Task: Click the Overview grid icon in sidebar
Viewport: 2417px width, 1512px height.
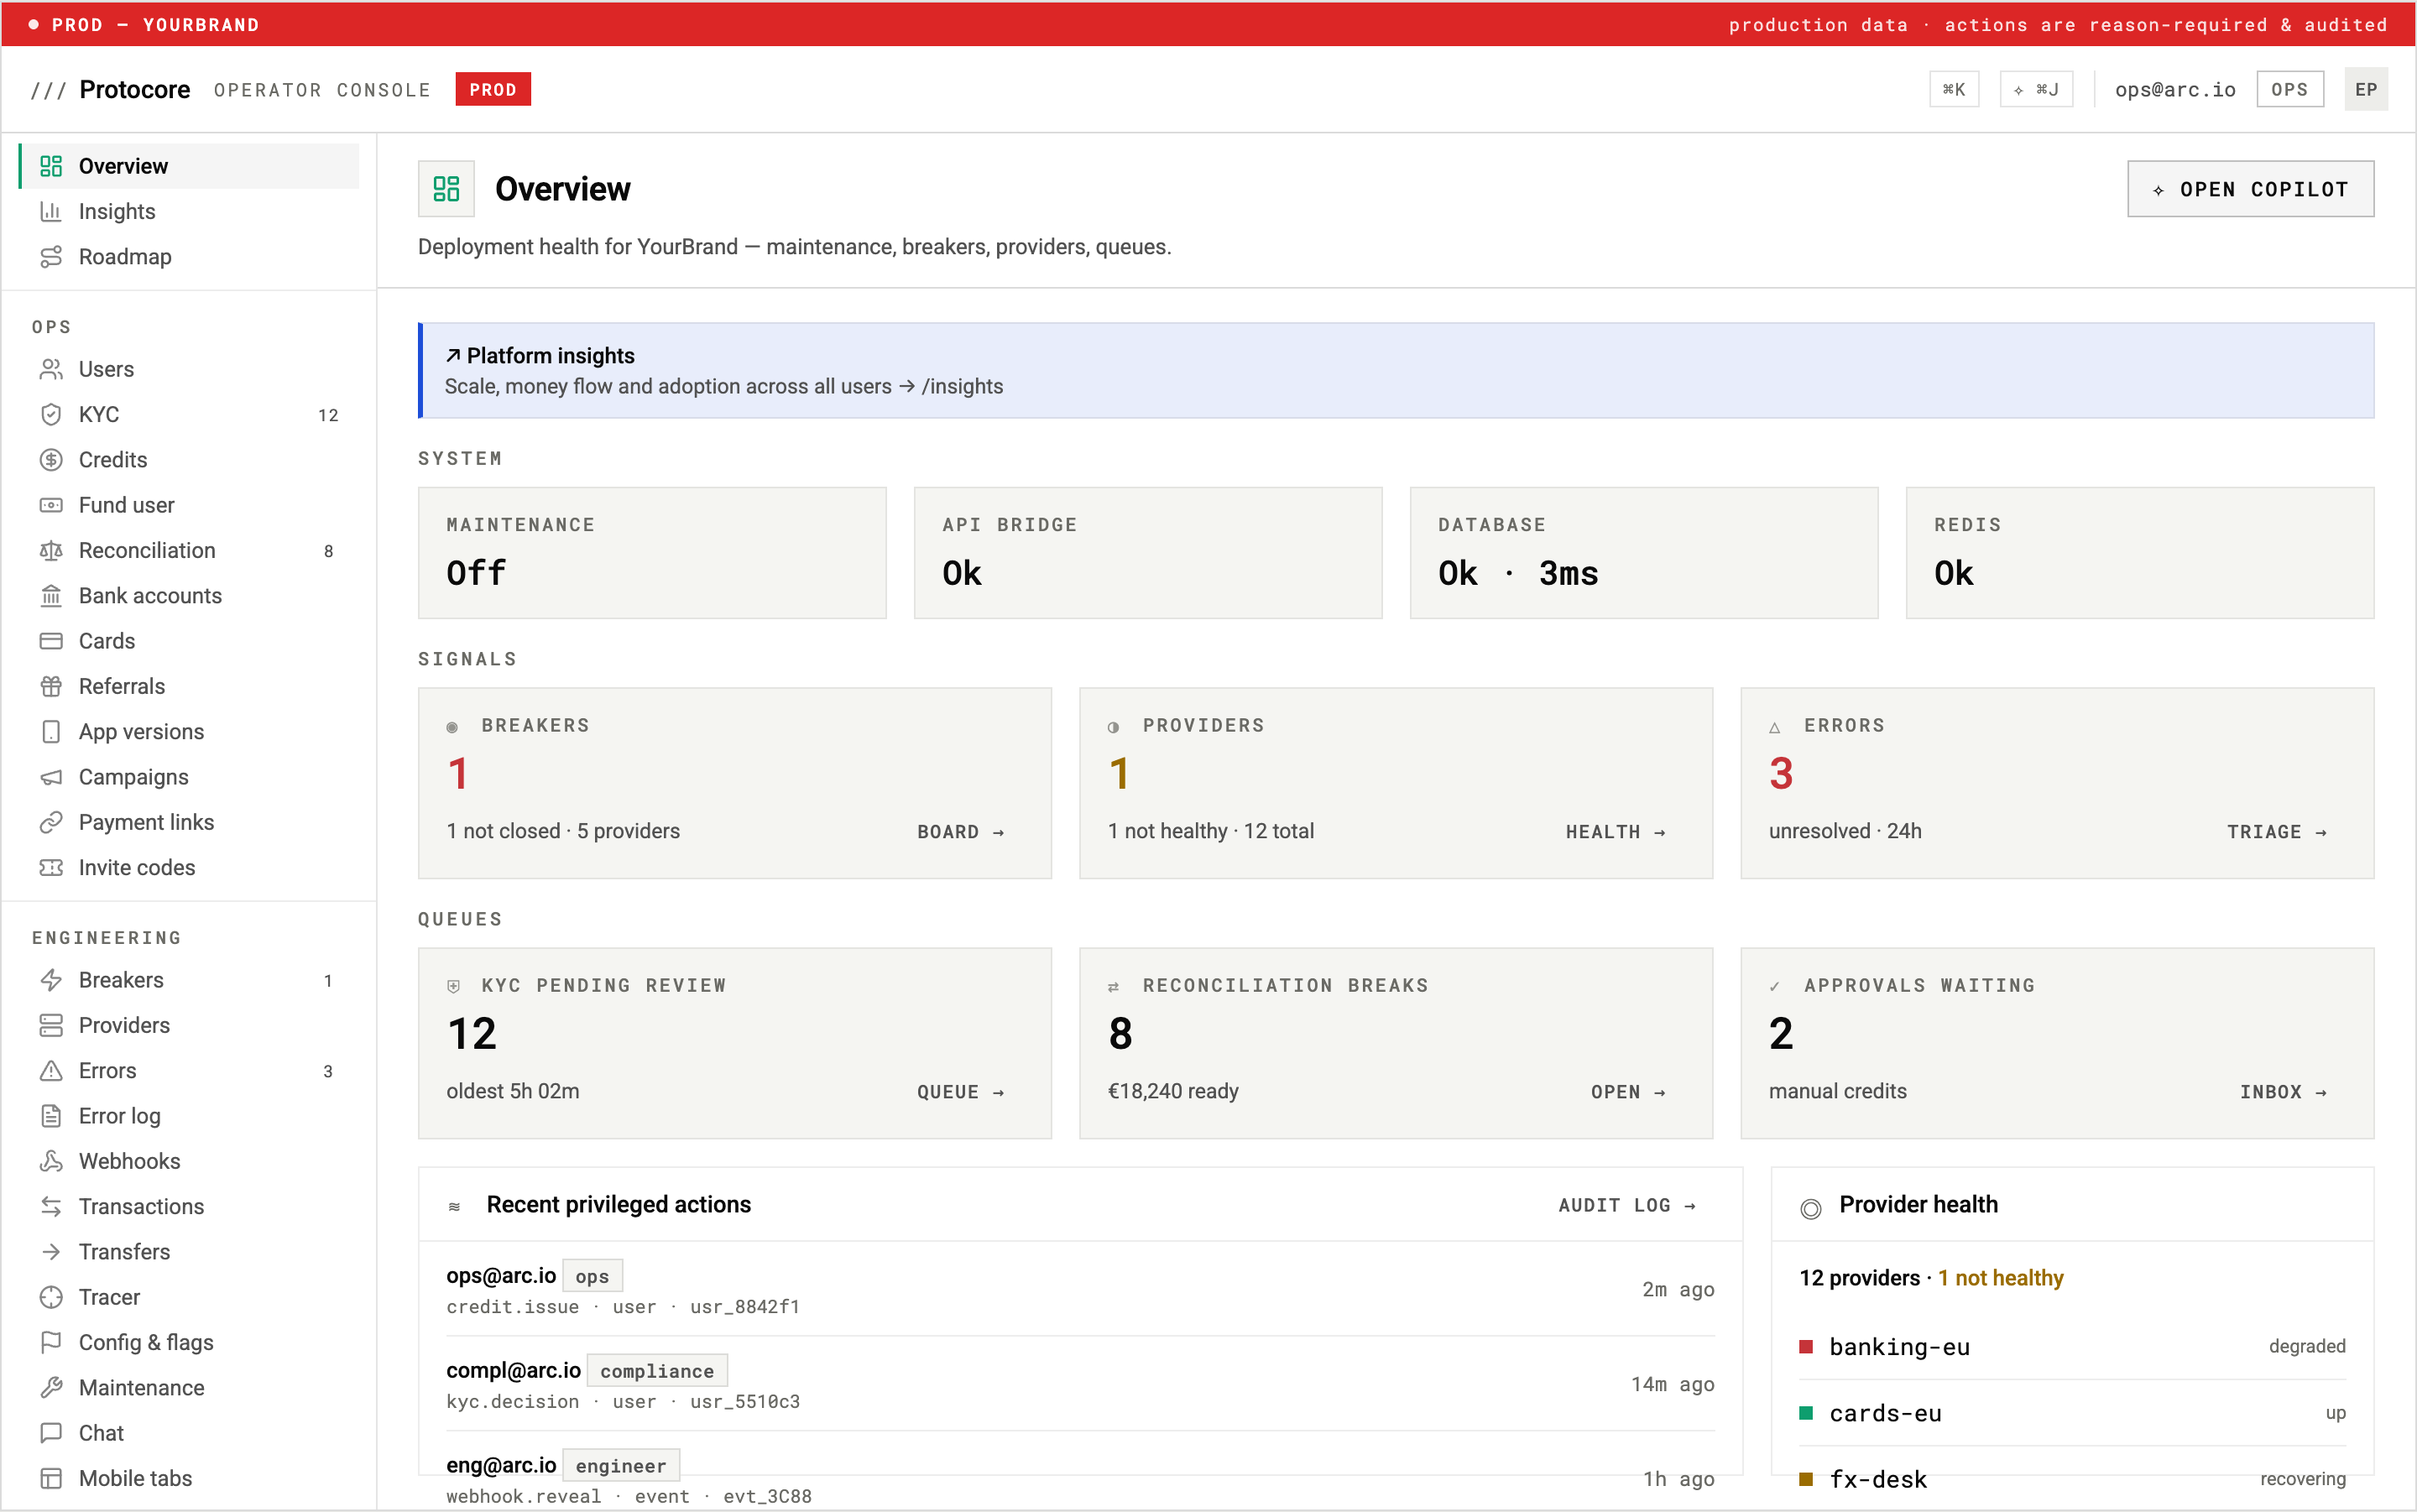Action: click(51, 166)
